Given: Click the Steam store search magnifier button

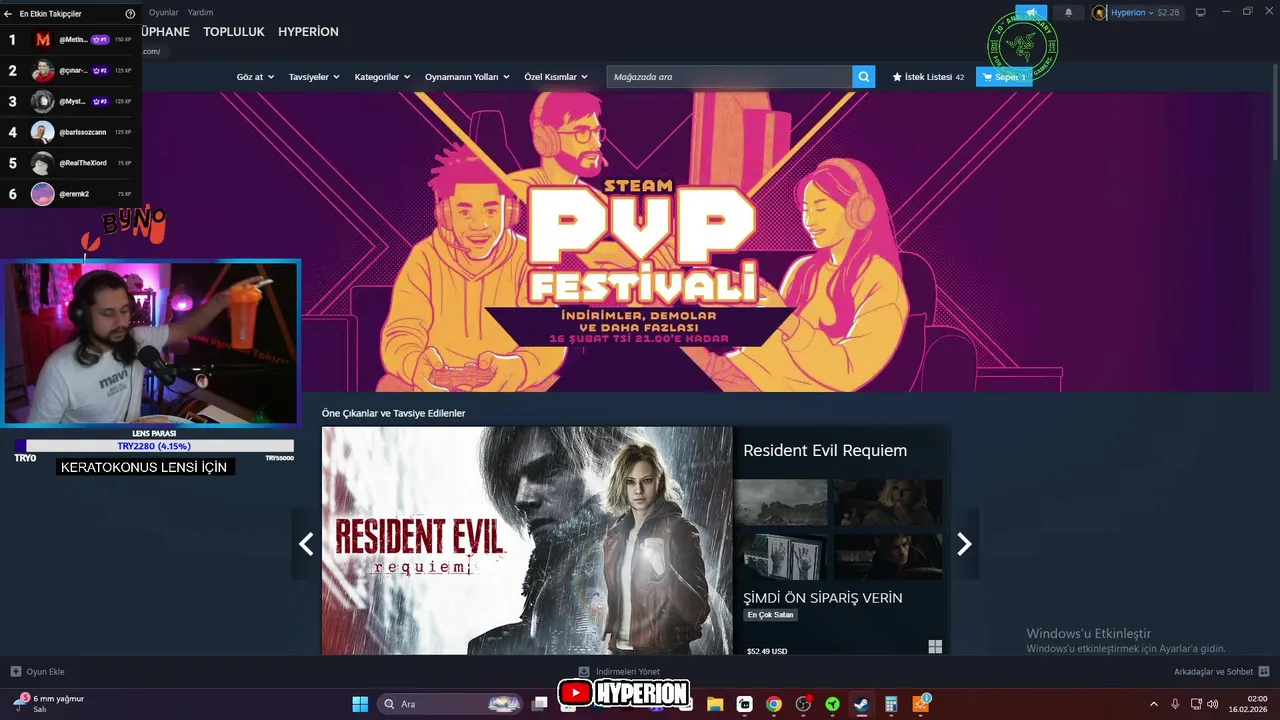Looking at the screenshot, I should click(864, 77).
